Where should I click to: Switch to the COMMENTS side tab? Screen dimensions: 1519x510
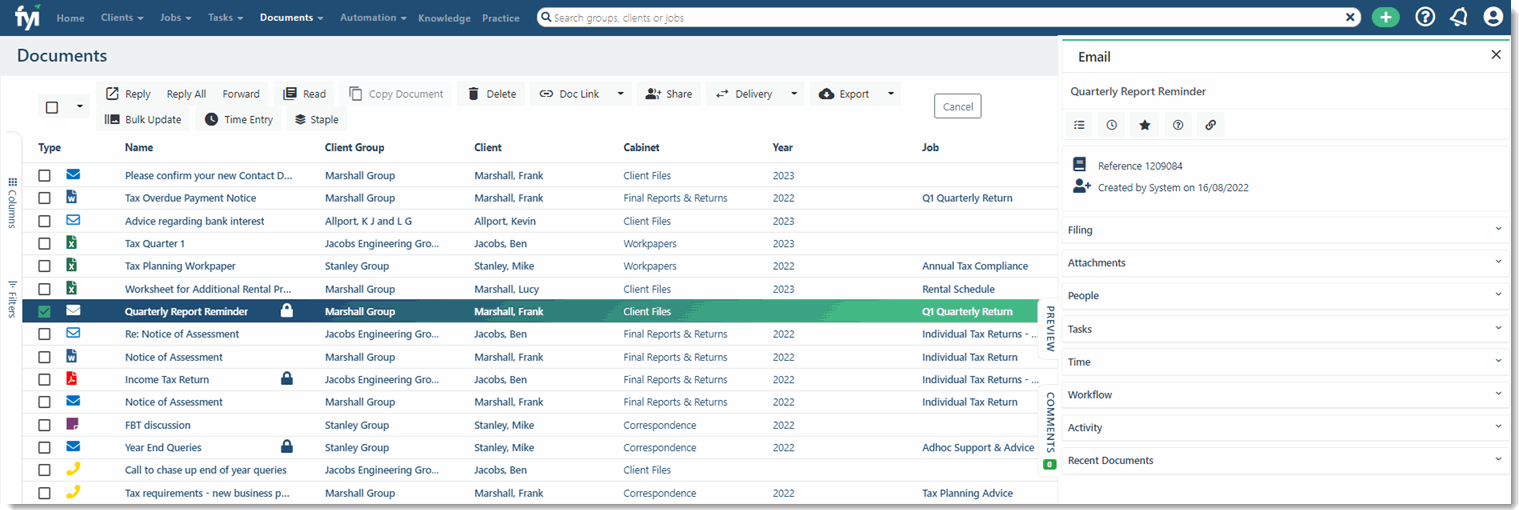1049,429
